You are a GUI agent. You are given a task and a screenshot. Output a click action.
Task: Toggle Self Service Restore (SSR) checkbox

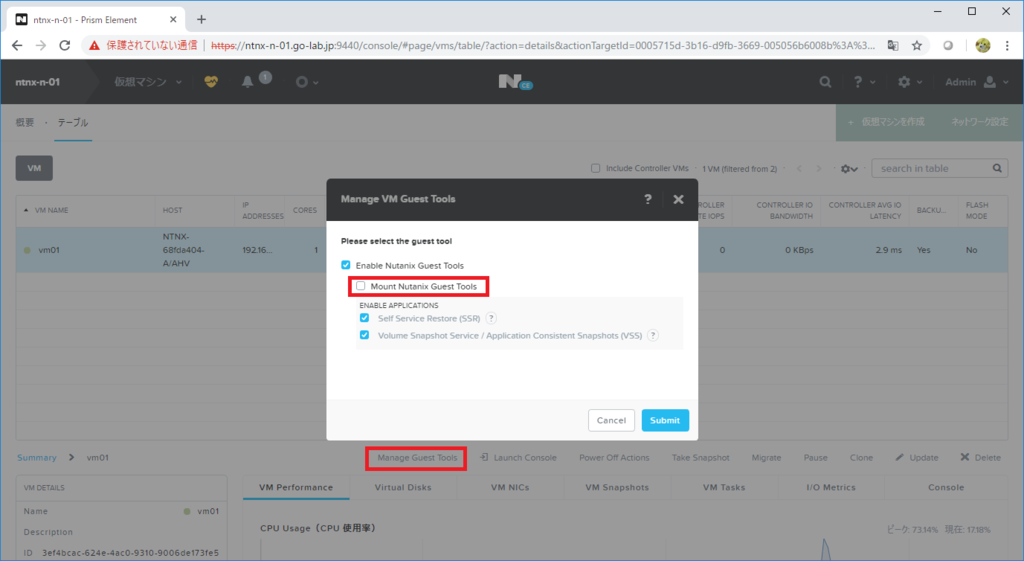click(x=364, y=317)
